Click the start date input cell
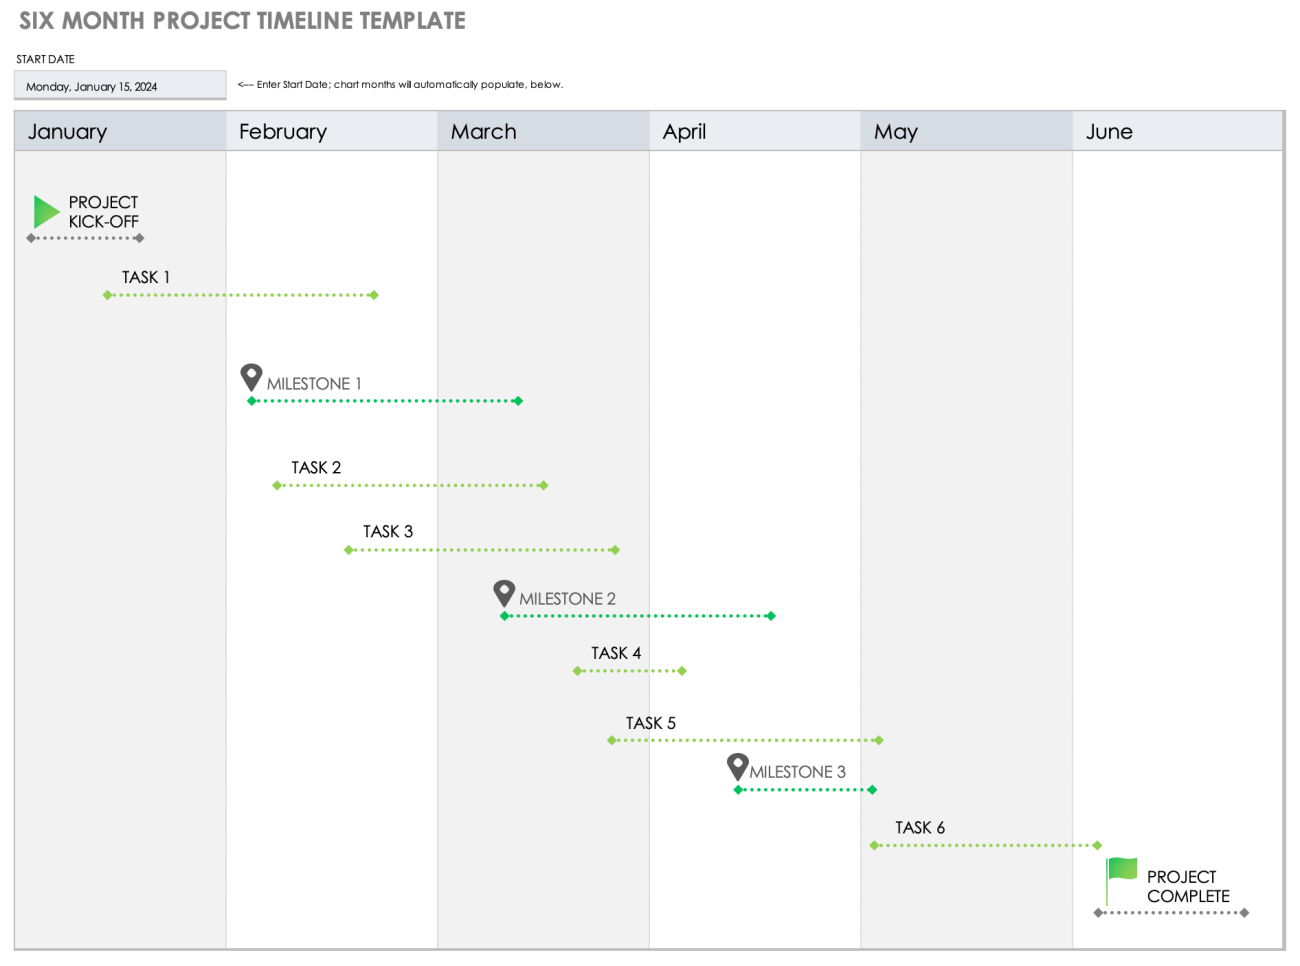 (120, 86)
